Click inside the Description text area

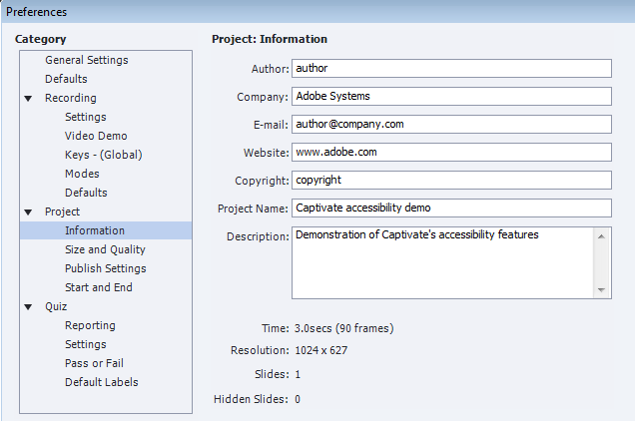pyautogui.click(x=442, y=264)
